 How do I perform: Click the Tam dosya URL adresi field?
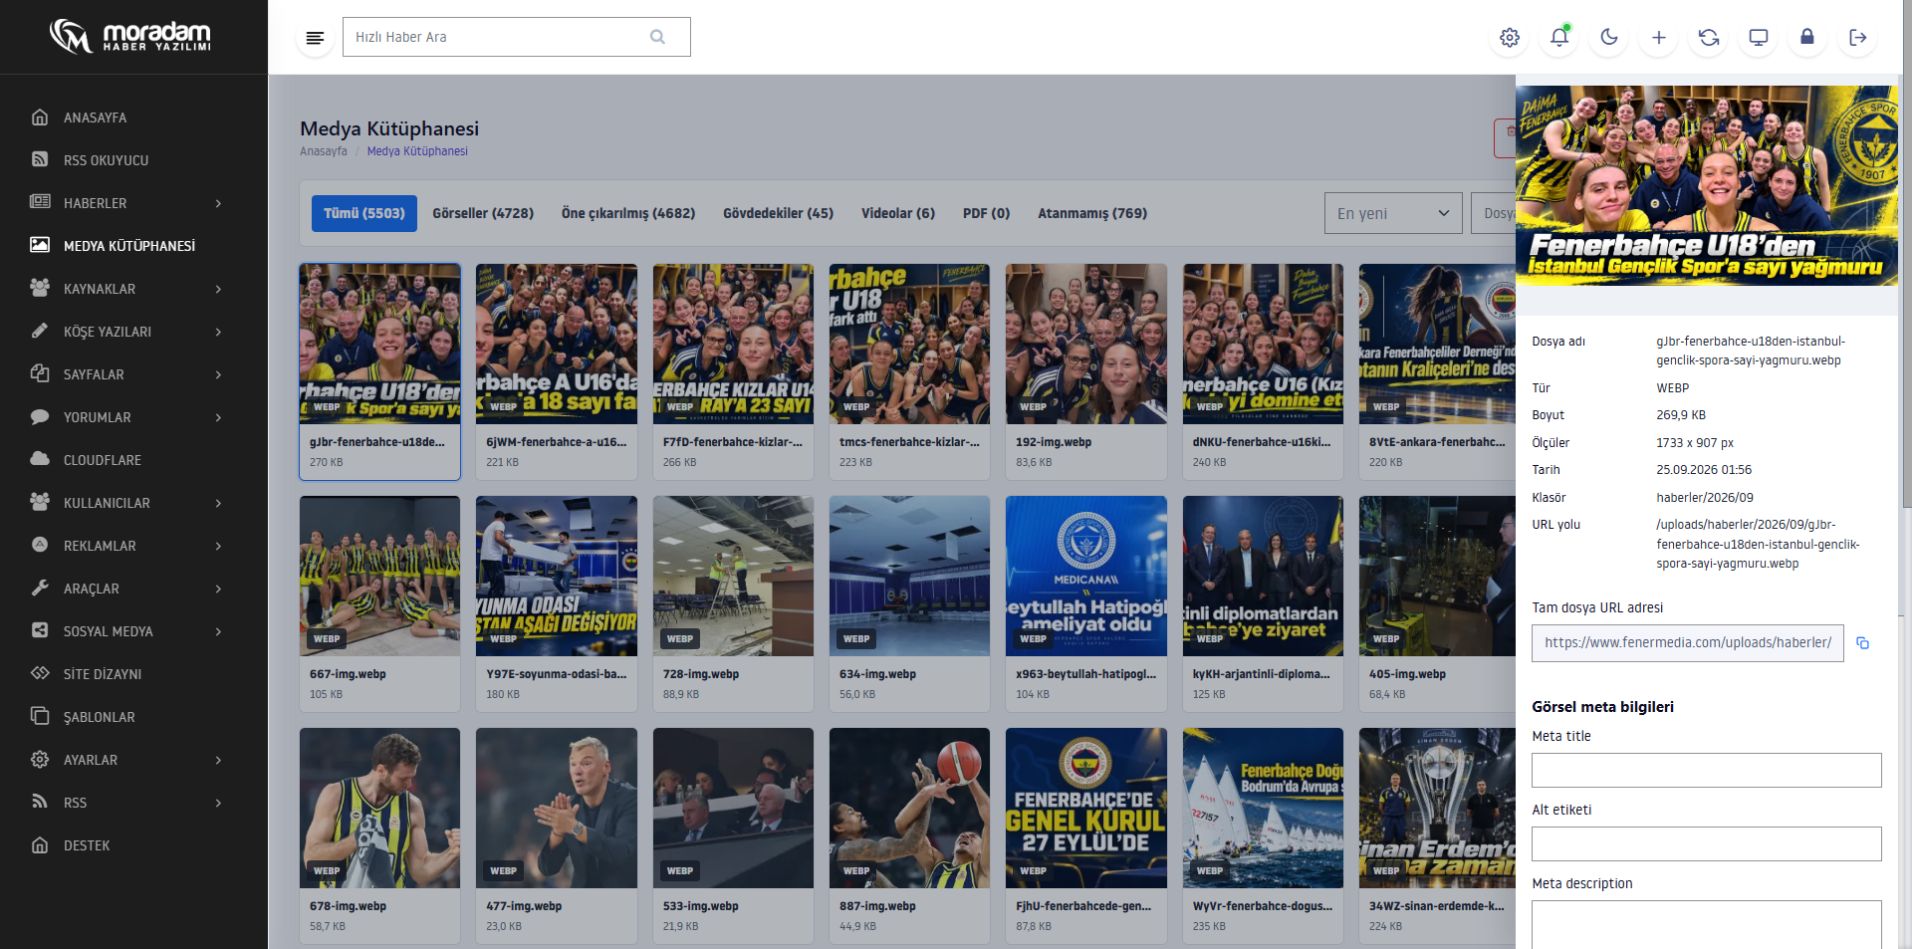(1687, 643)
